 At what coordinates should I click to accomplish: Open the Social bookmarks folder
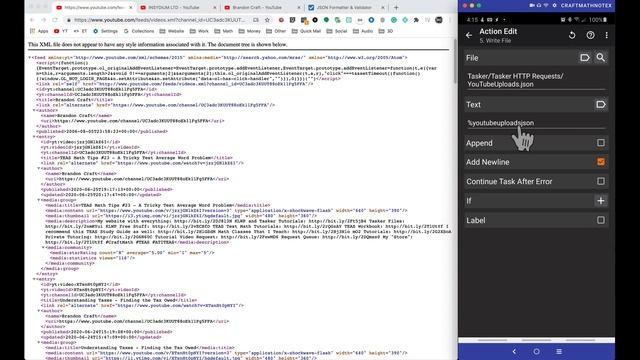pyautogui.click(x=338, y=31)
